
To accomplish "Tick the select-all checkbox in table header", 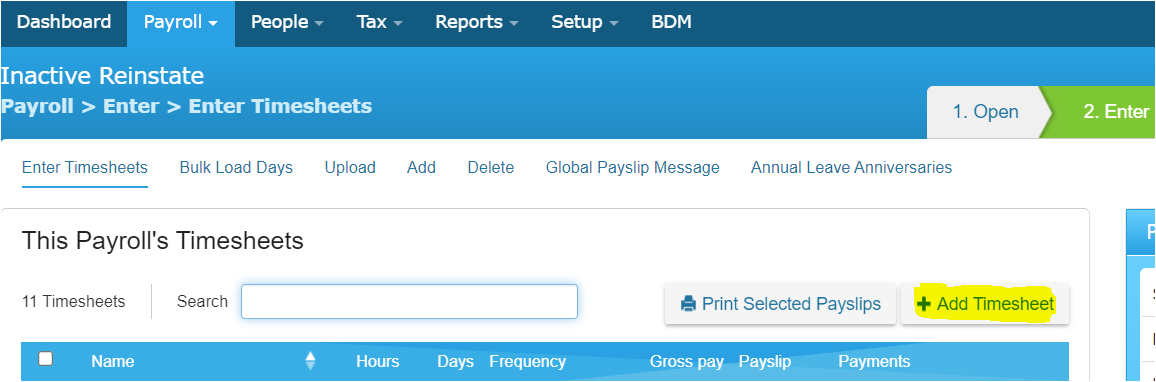I will [x=46, y=359].
